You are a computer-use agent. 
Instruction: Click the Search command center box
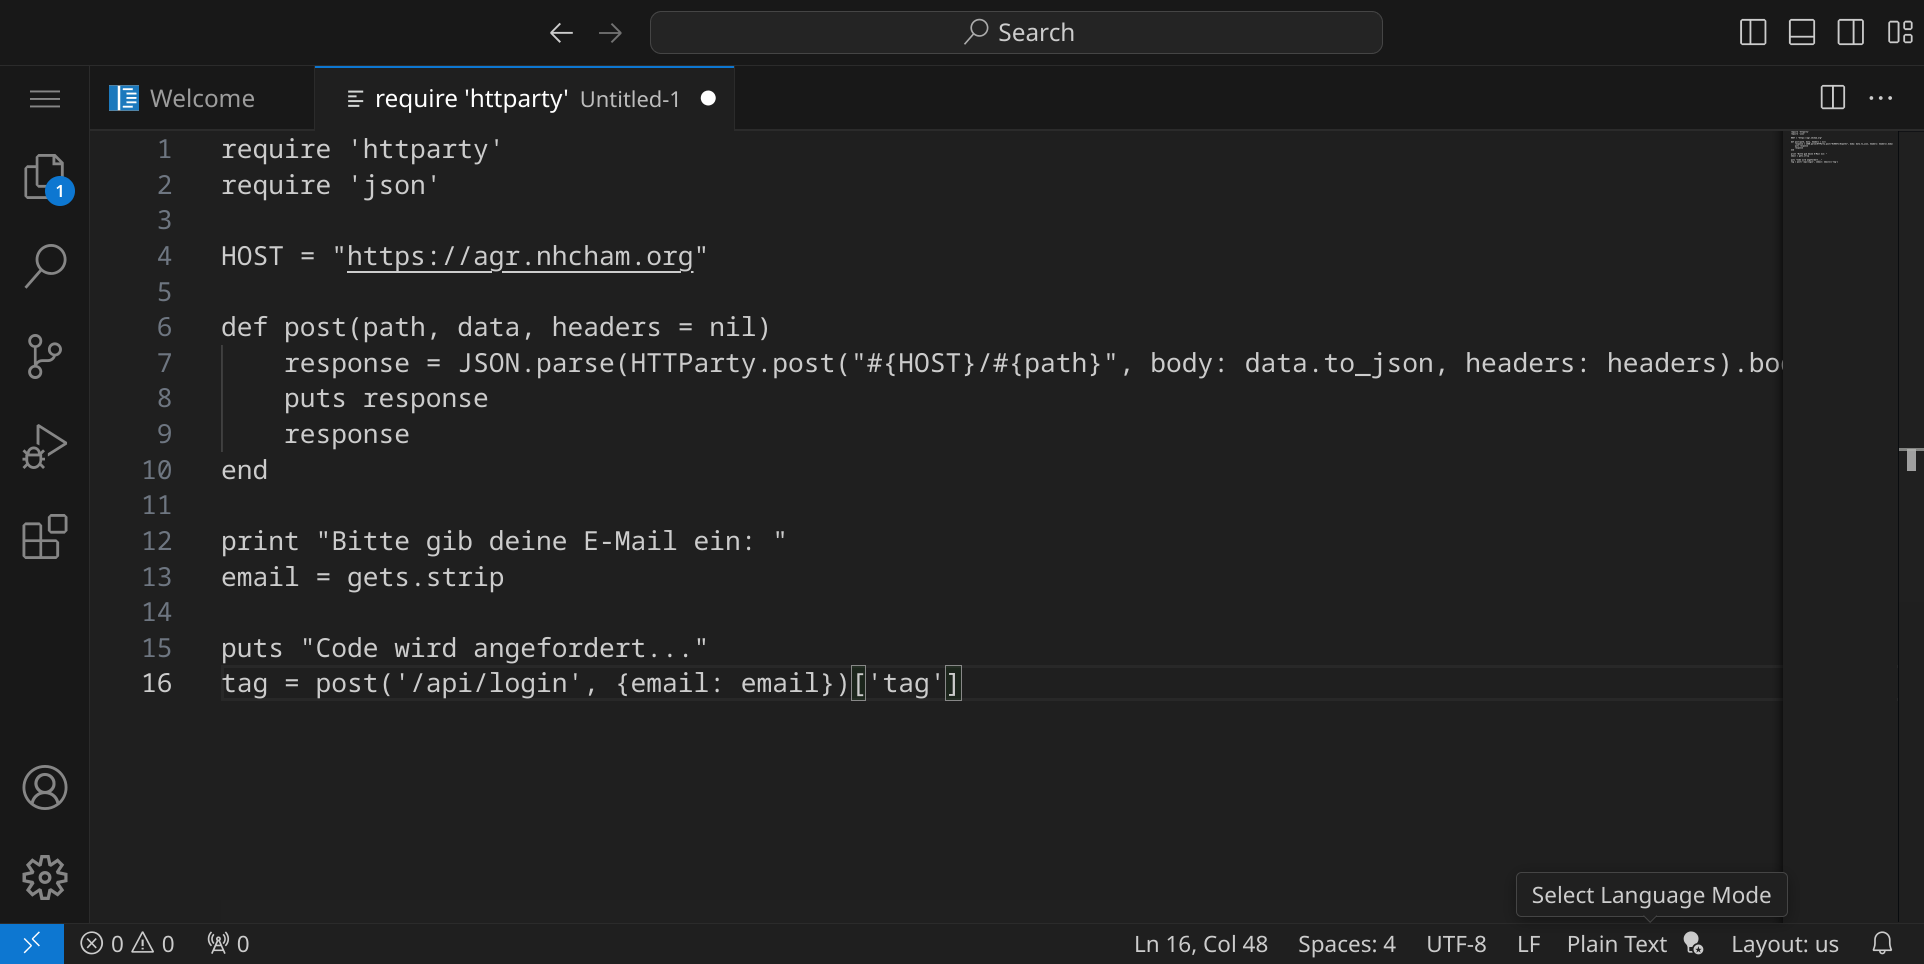[1016, 33]
